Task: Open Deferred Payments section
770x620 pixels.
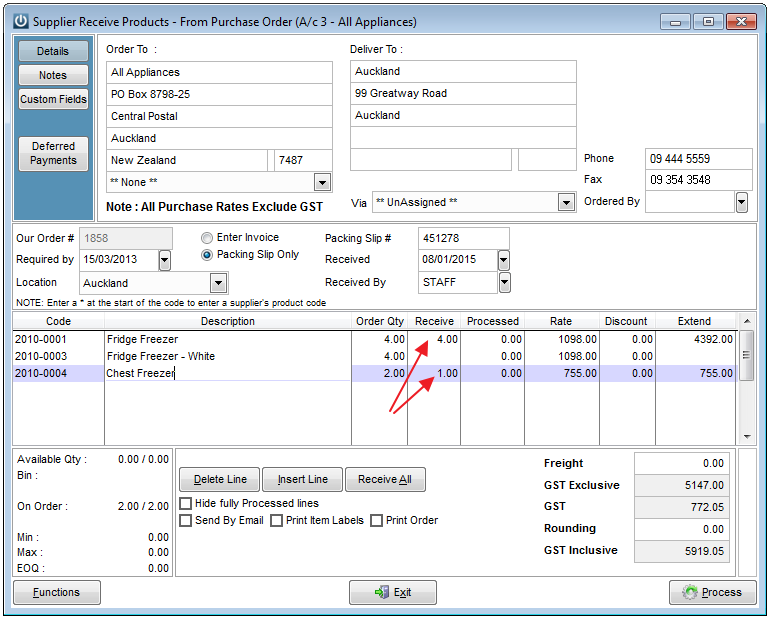Action: click(53, 153)
